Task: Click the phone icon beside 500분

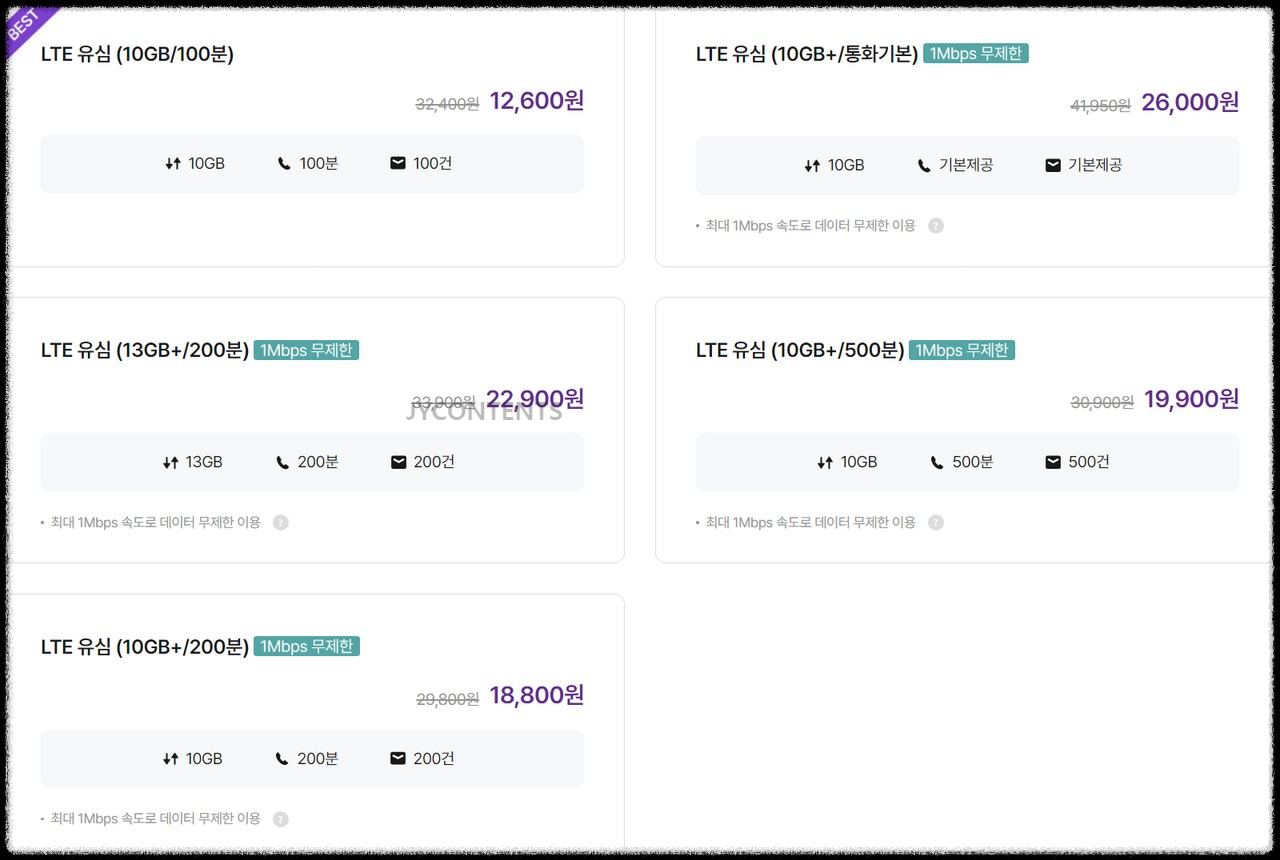Action: [937, 462]
